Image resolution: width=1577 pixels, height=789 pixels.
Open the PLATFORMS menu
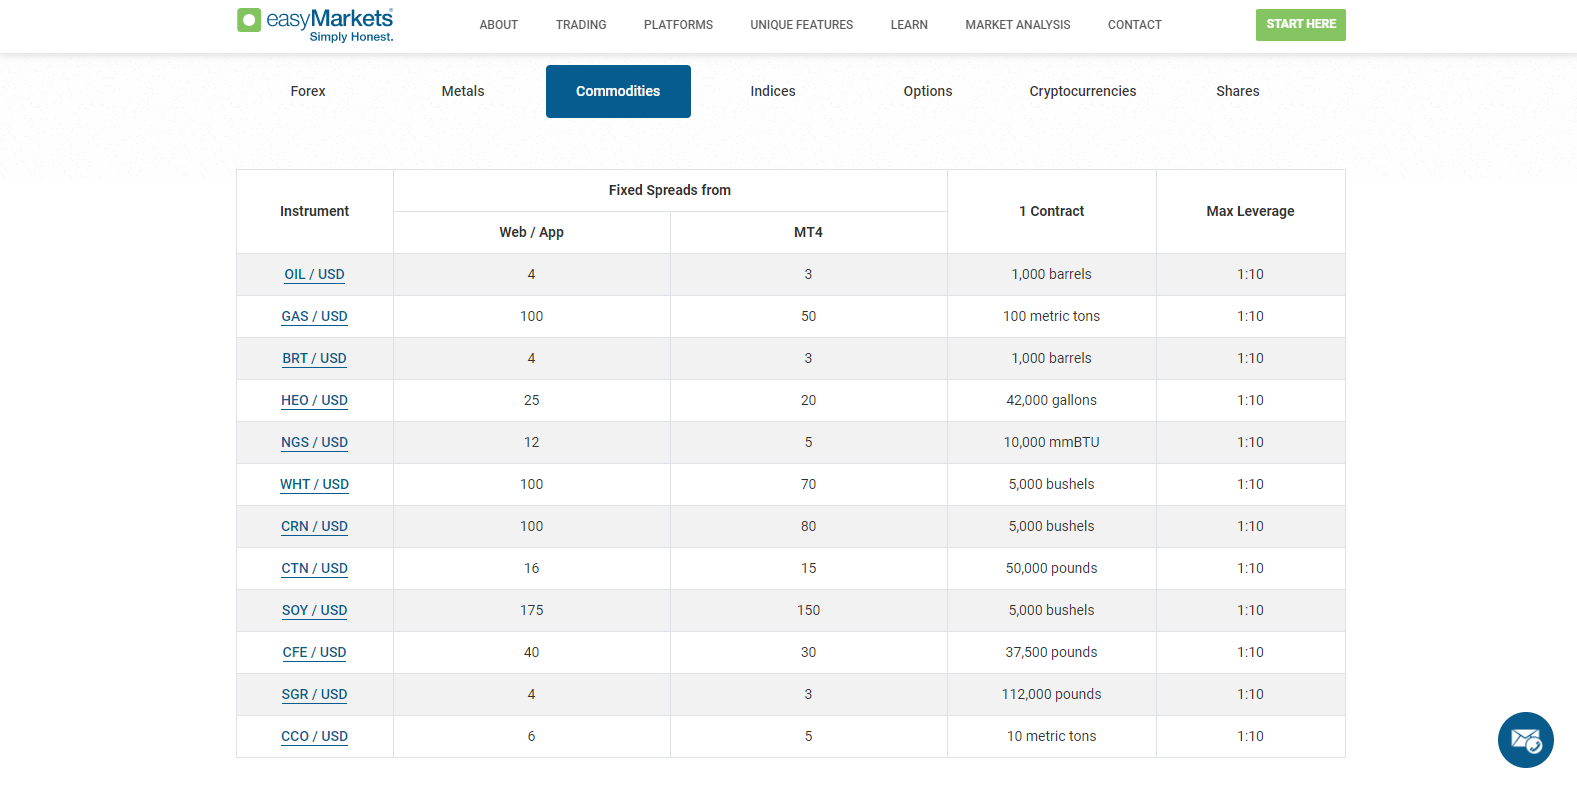point(678,25)
